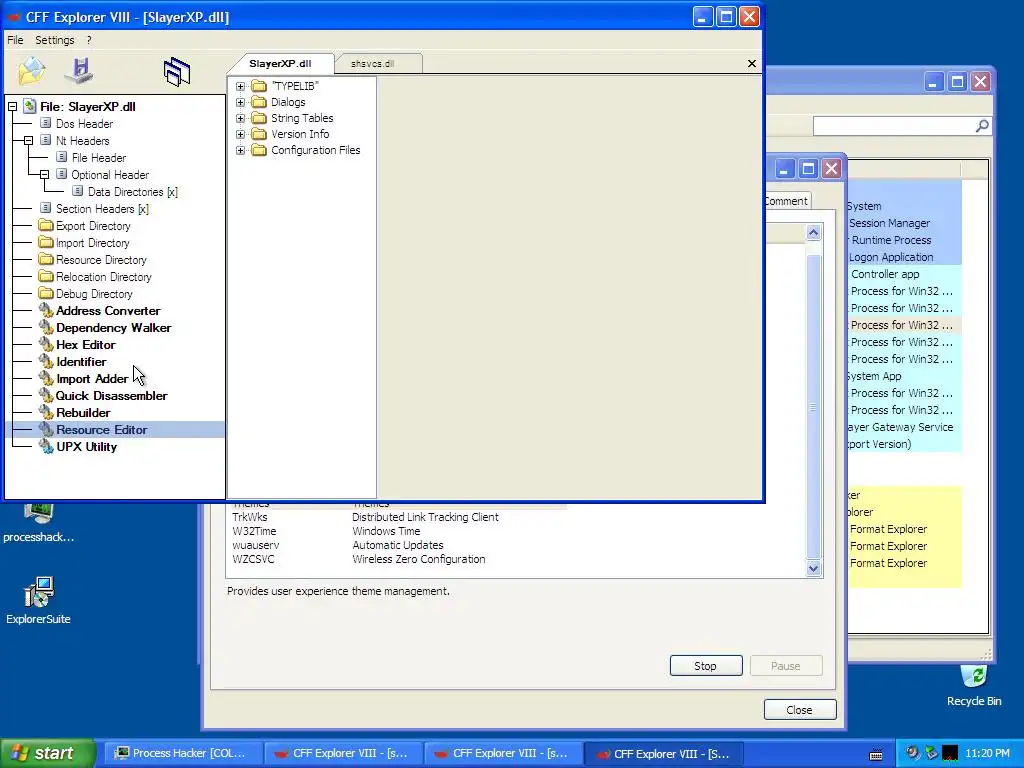Click the search magnifier icon in Process Hacker

982,125
